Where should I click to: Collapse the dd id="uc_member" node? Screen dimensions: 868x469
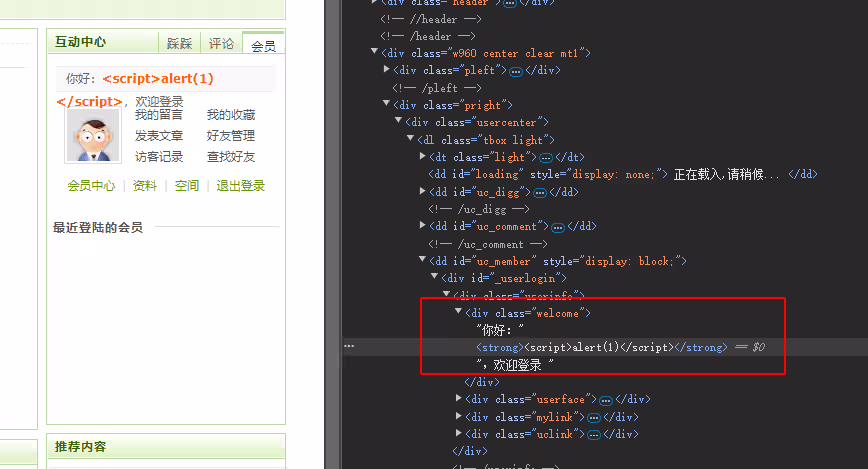[423, 261]
